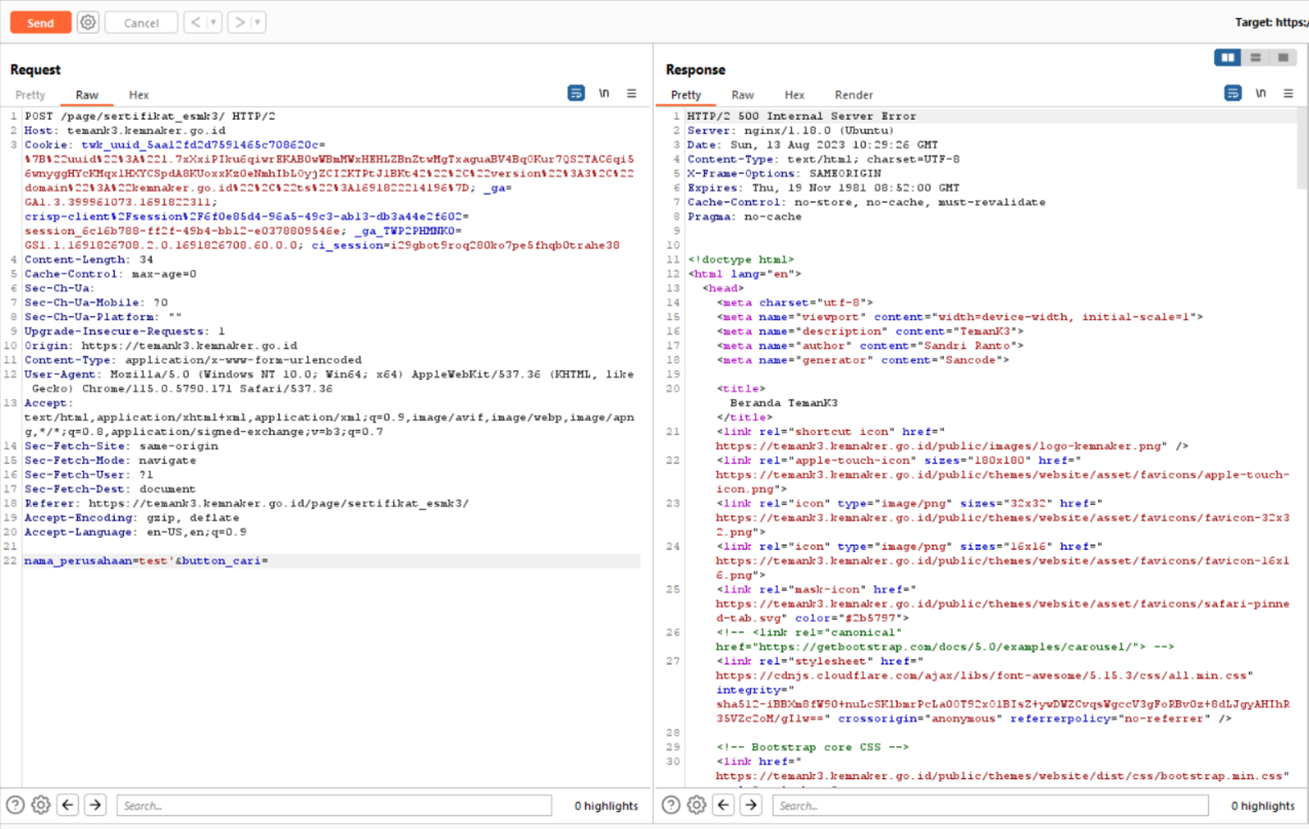Click the Request search help icon
This screenshot has width=1309, height=829.
click(15, 805)
